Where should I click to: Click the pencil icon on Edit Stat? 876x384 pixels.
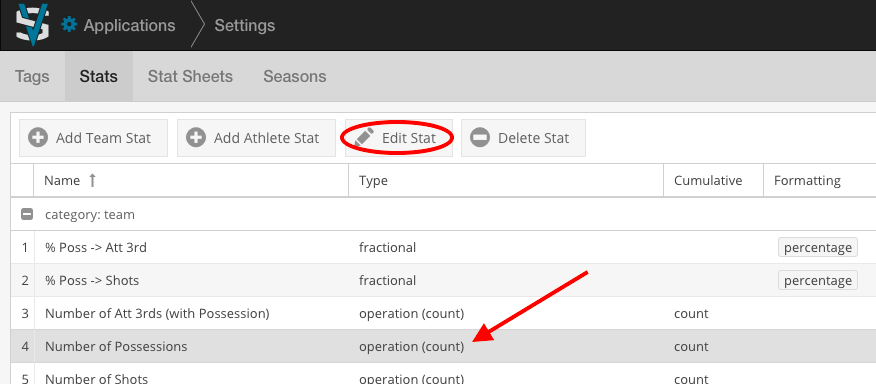(x=364, y=138)
